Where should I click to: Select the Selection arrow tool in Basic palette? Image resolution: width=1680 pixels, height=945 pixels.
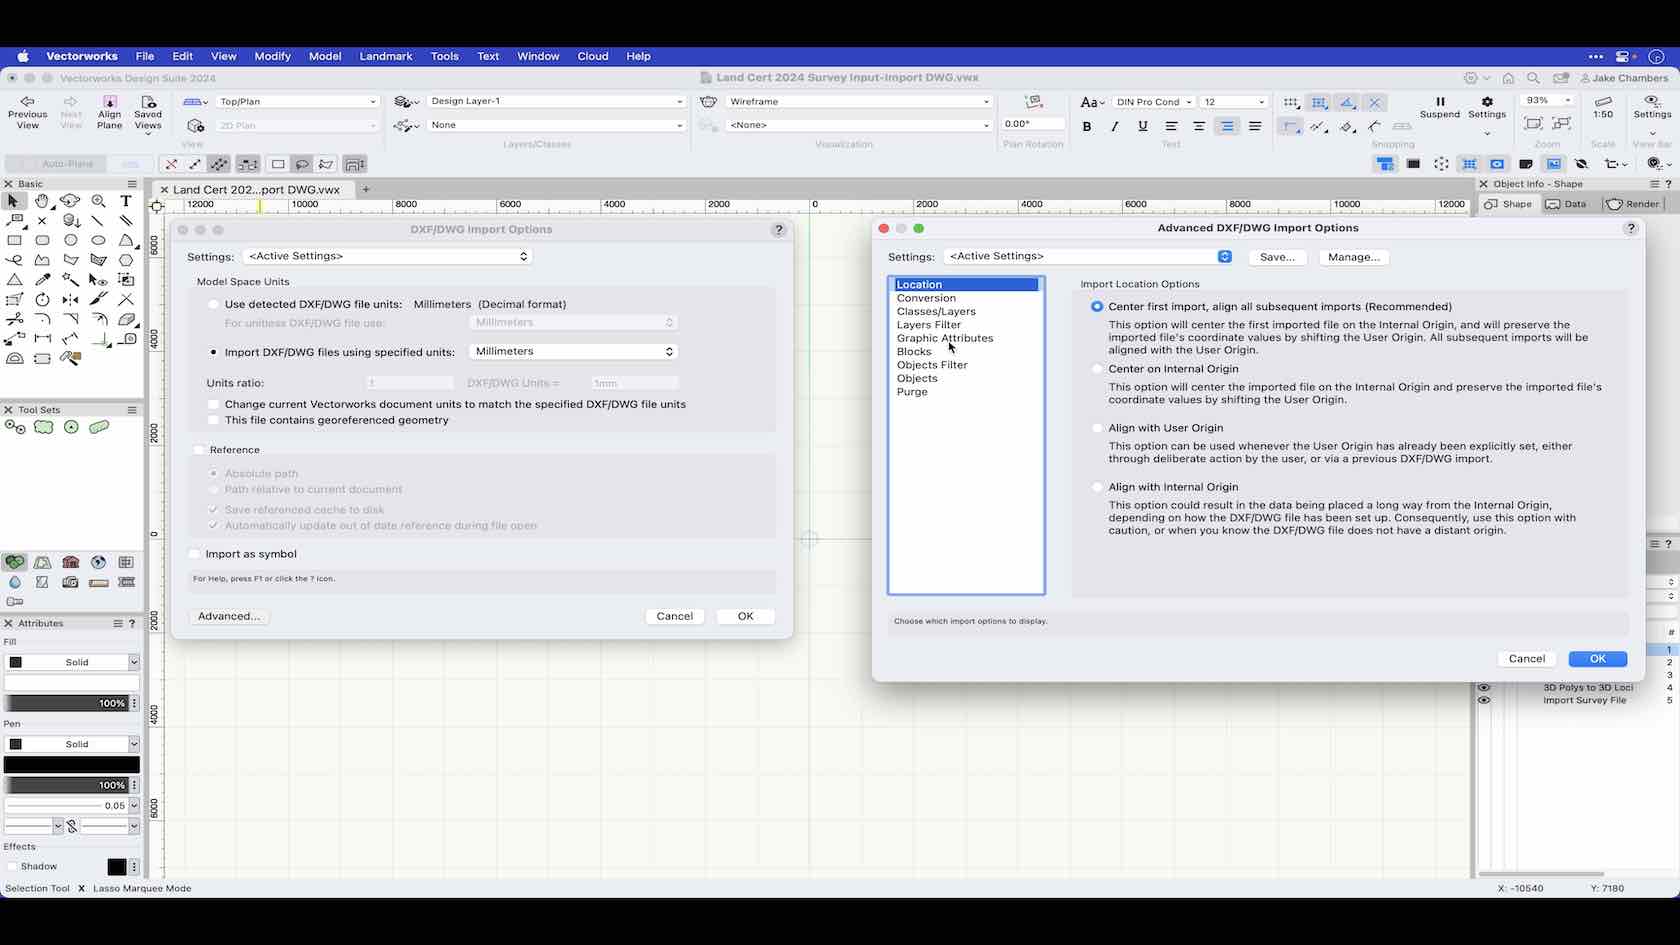14,201
